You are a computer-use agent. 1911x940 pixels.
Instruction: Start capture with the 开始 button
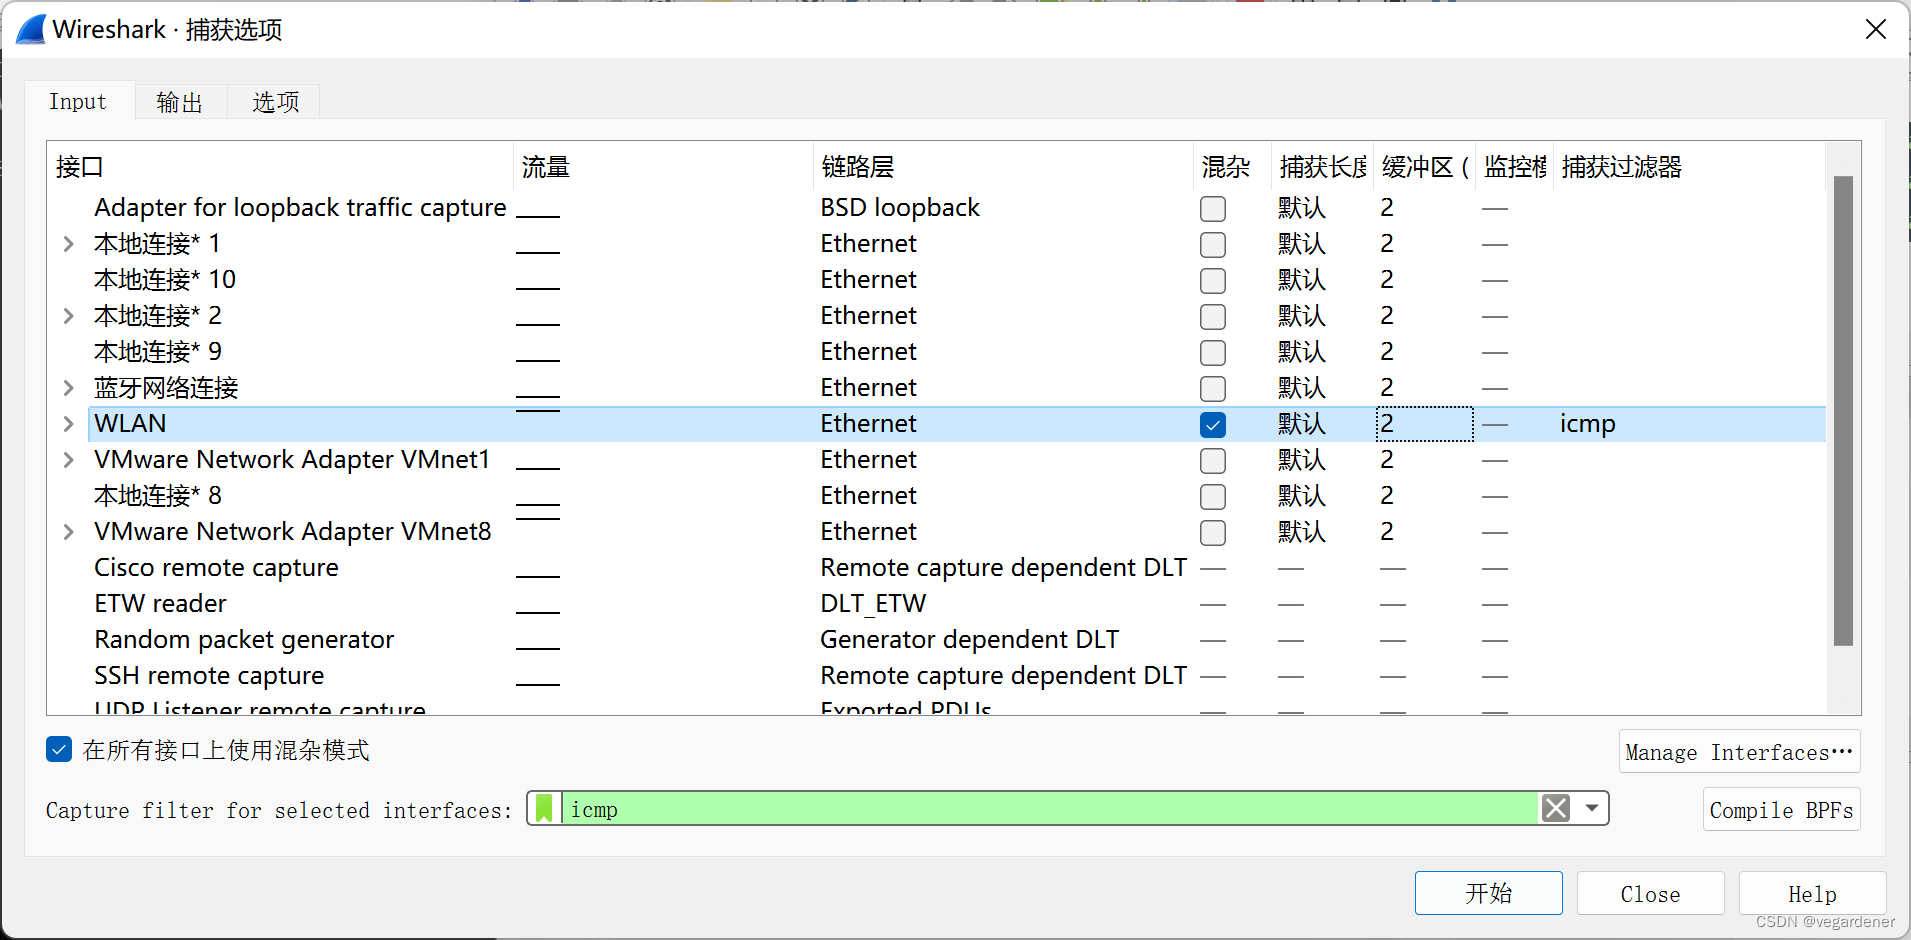point(1488,893)
